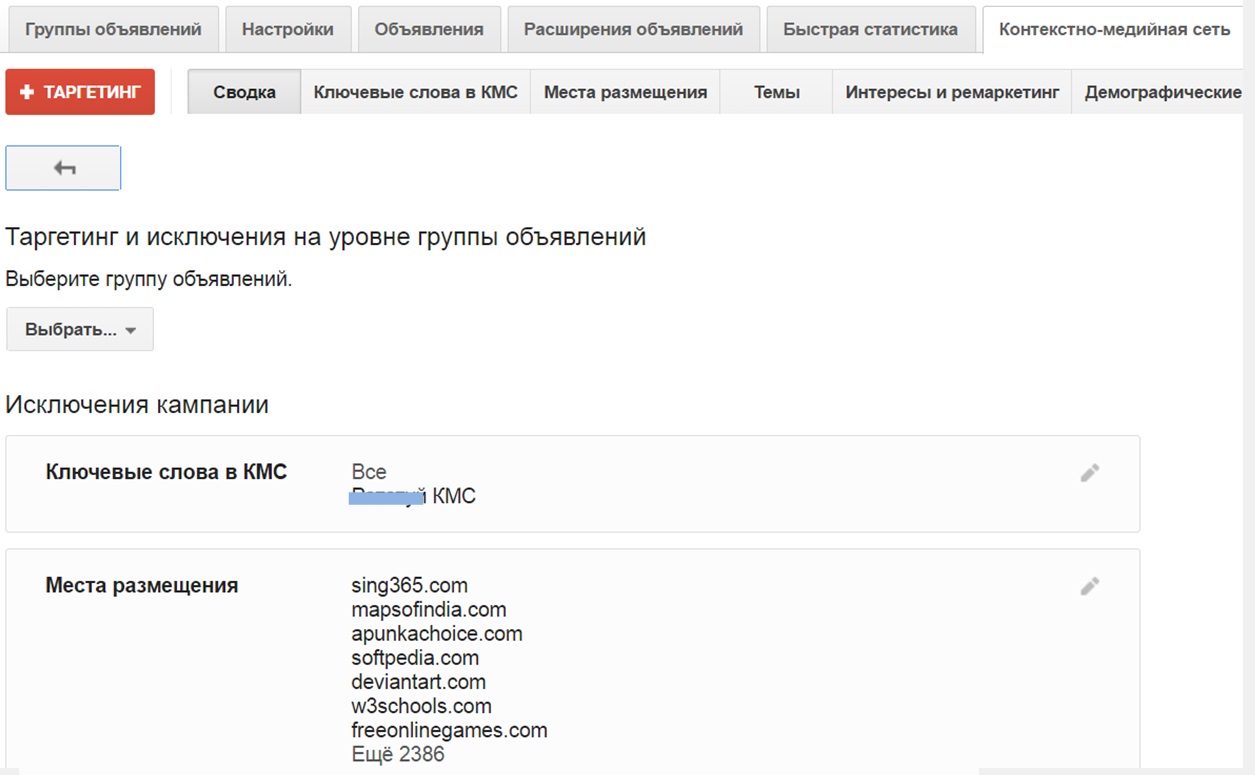Viewport: 1255px width, 775px height.
Task: Show more placements via Ещё 2386
Action: click(398, 754)
